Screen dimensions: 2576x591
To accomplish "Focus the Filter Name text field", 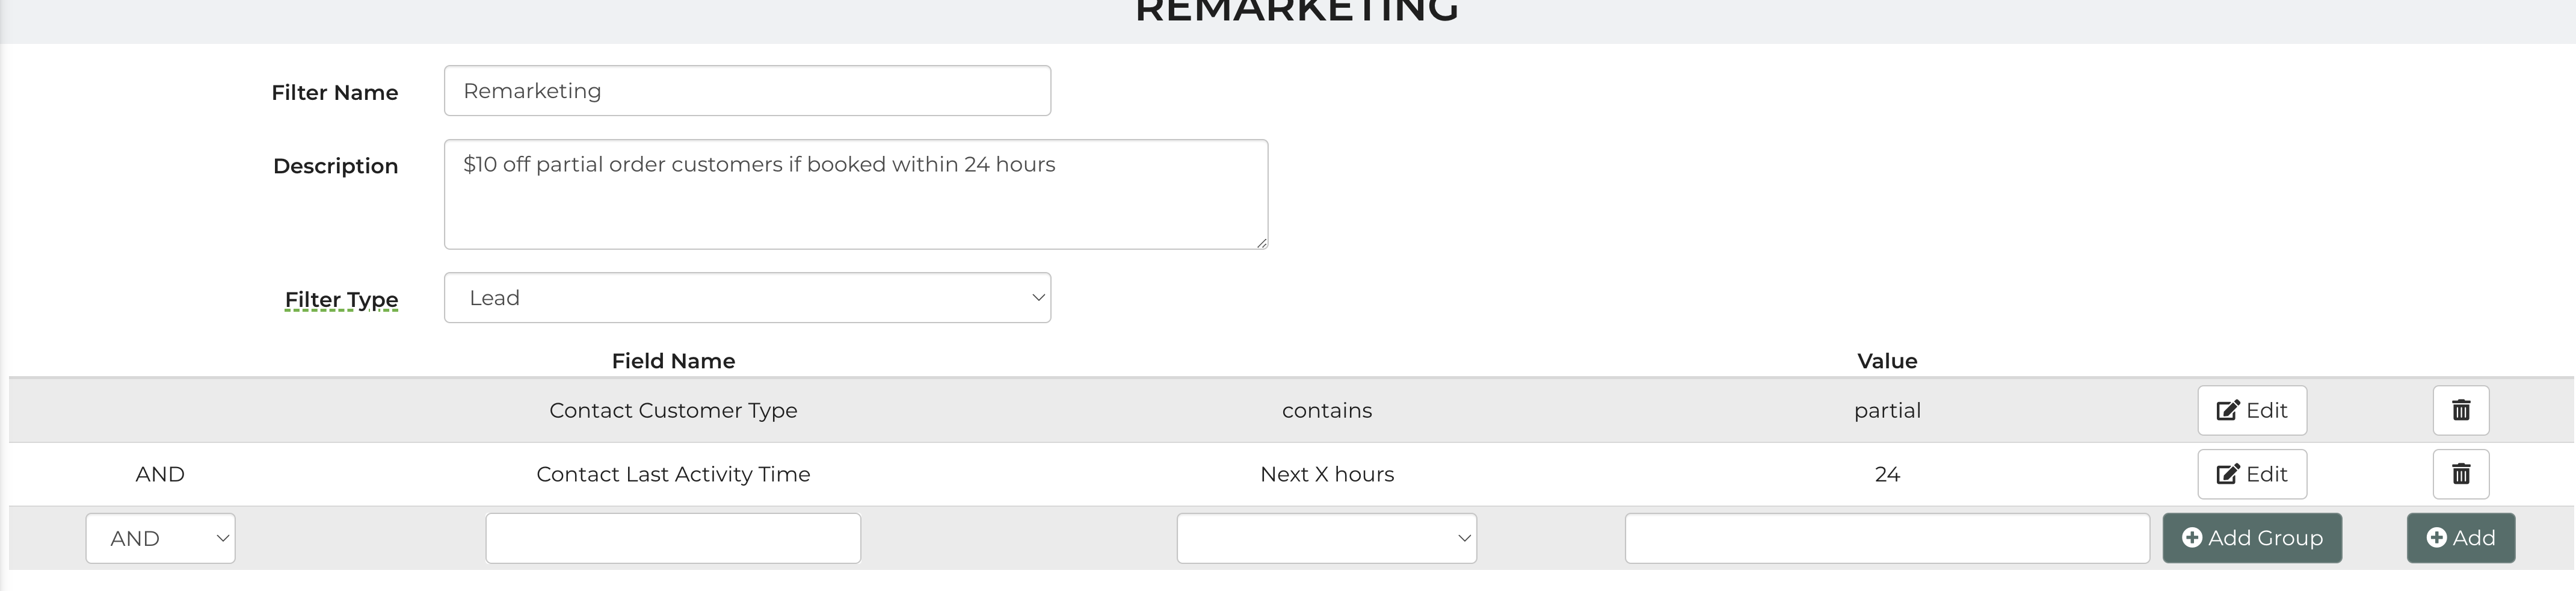I will click(x=747, y=91).
